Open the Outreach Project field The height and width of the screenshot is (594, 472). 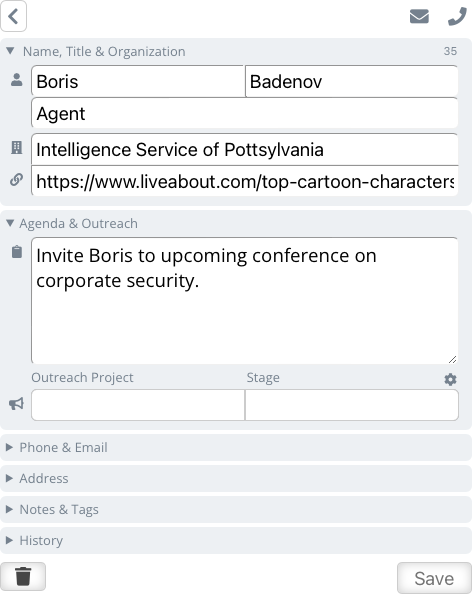pyautogui.click(x=138, y=405)
